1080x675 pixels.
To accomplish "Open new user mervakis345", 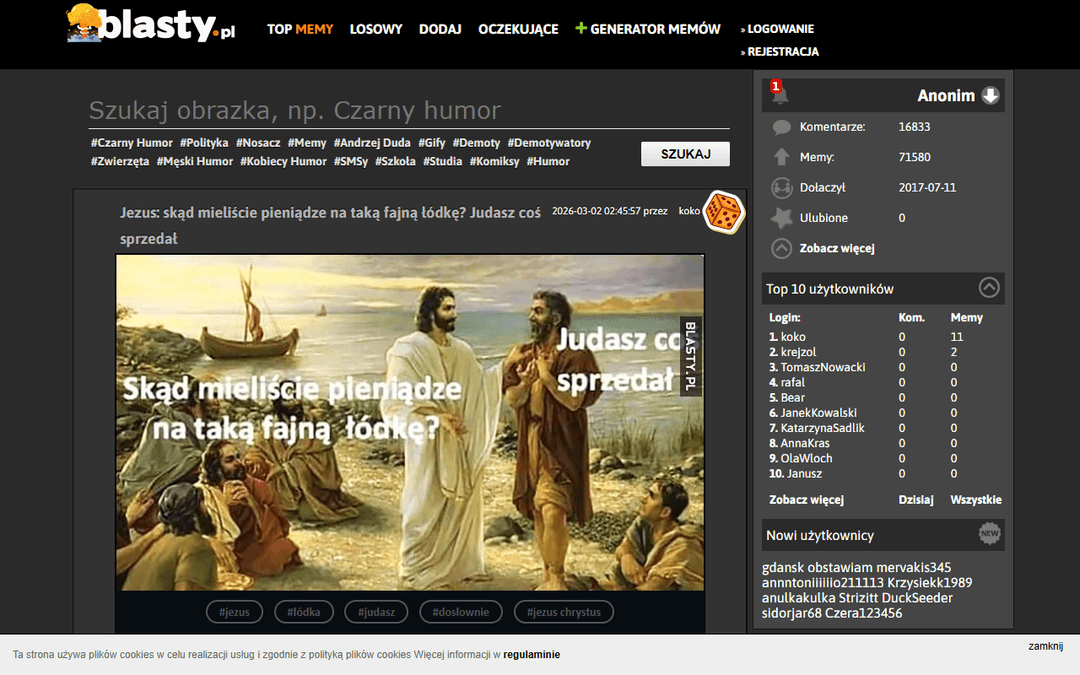I will (x=914, y=568).
